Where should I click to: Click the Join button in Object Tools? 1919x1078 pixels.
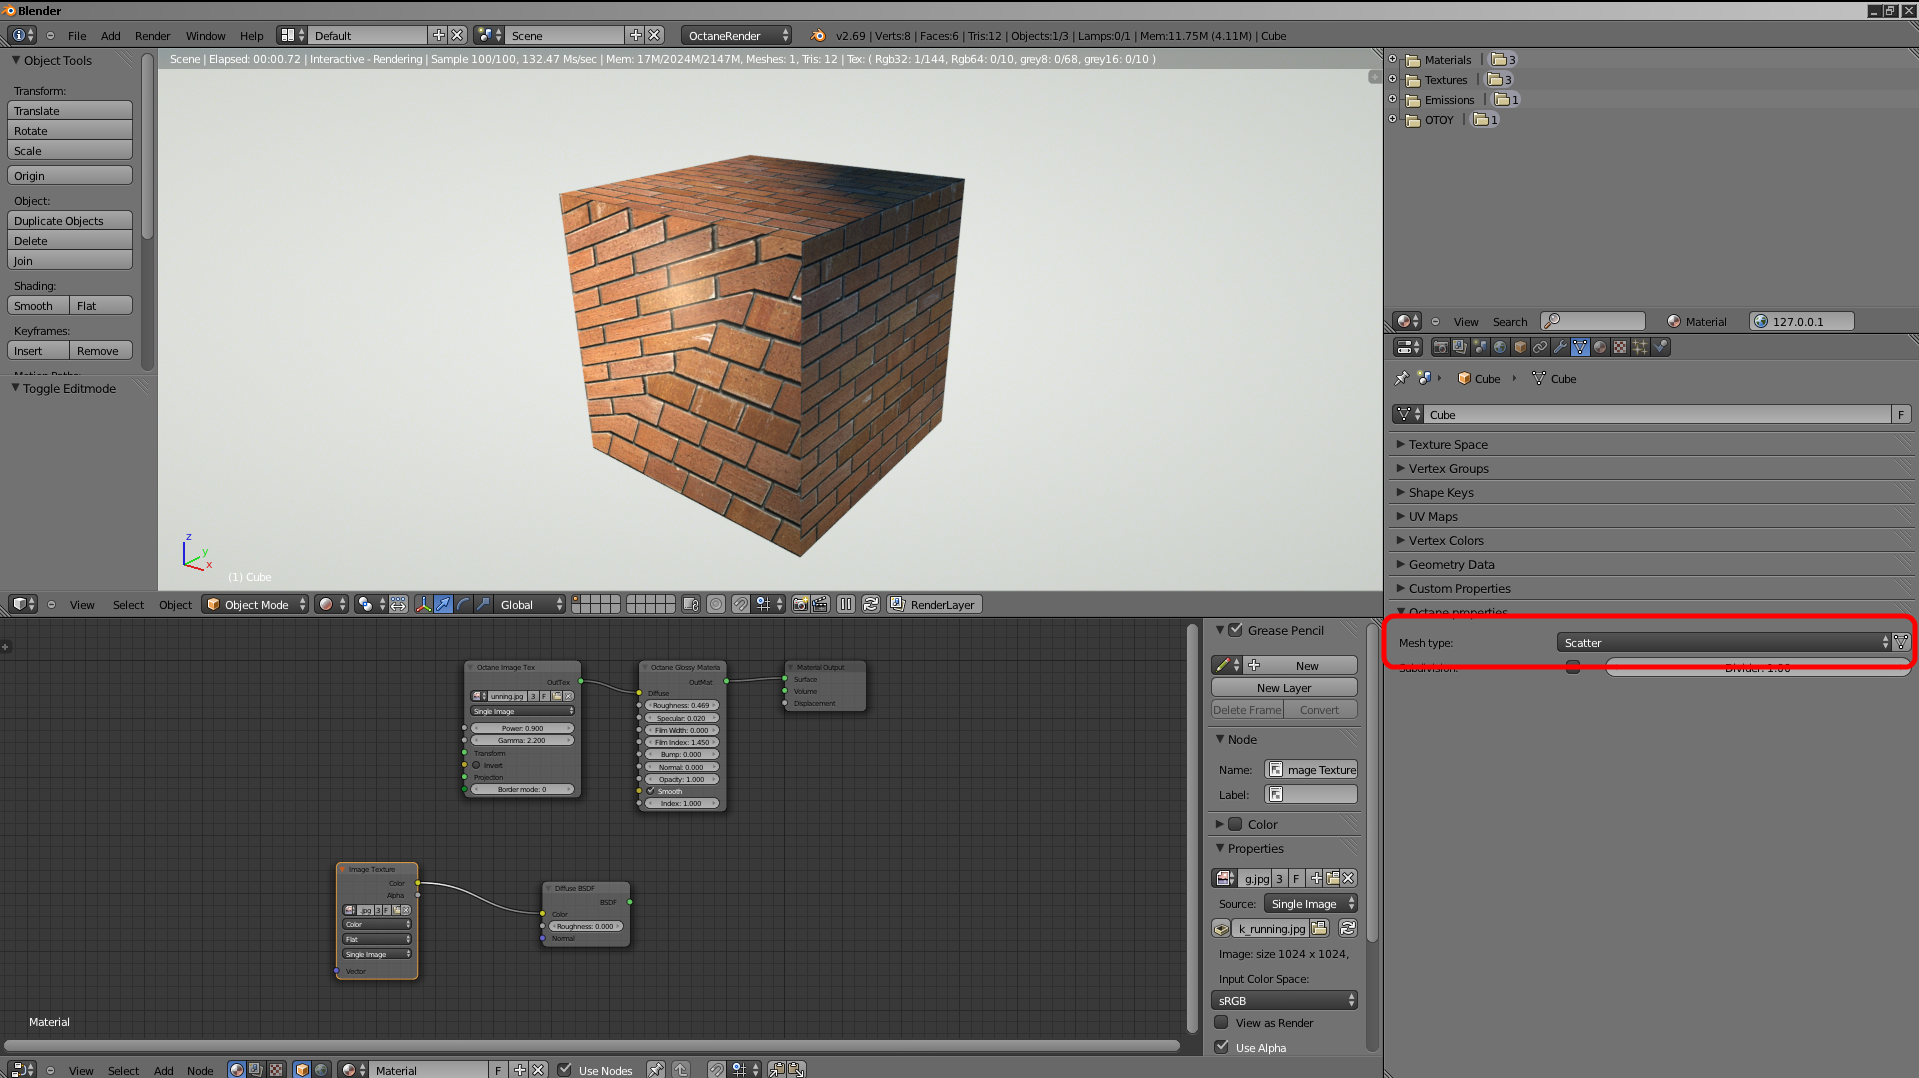[x=70, y=260]
